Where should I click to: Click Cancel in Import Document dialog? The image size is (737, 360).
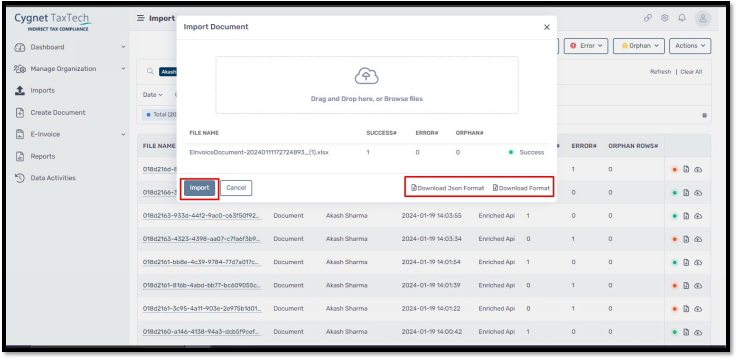(236, 188)
